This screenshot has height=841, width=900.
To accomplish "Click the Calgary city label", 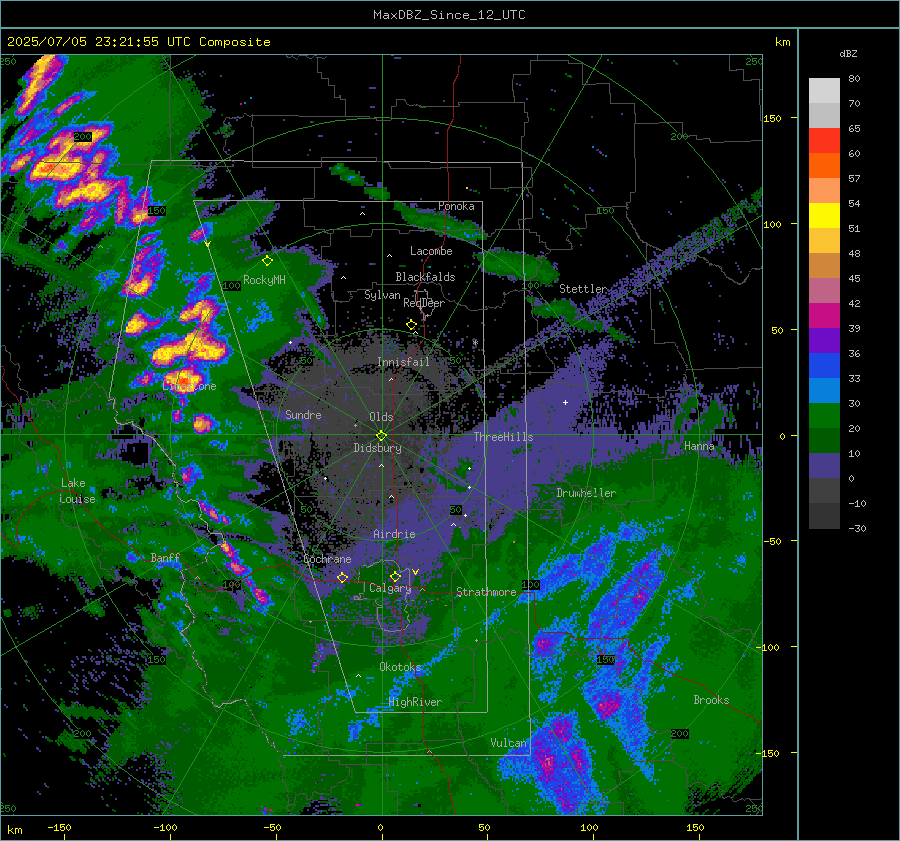I will 390,588.
